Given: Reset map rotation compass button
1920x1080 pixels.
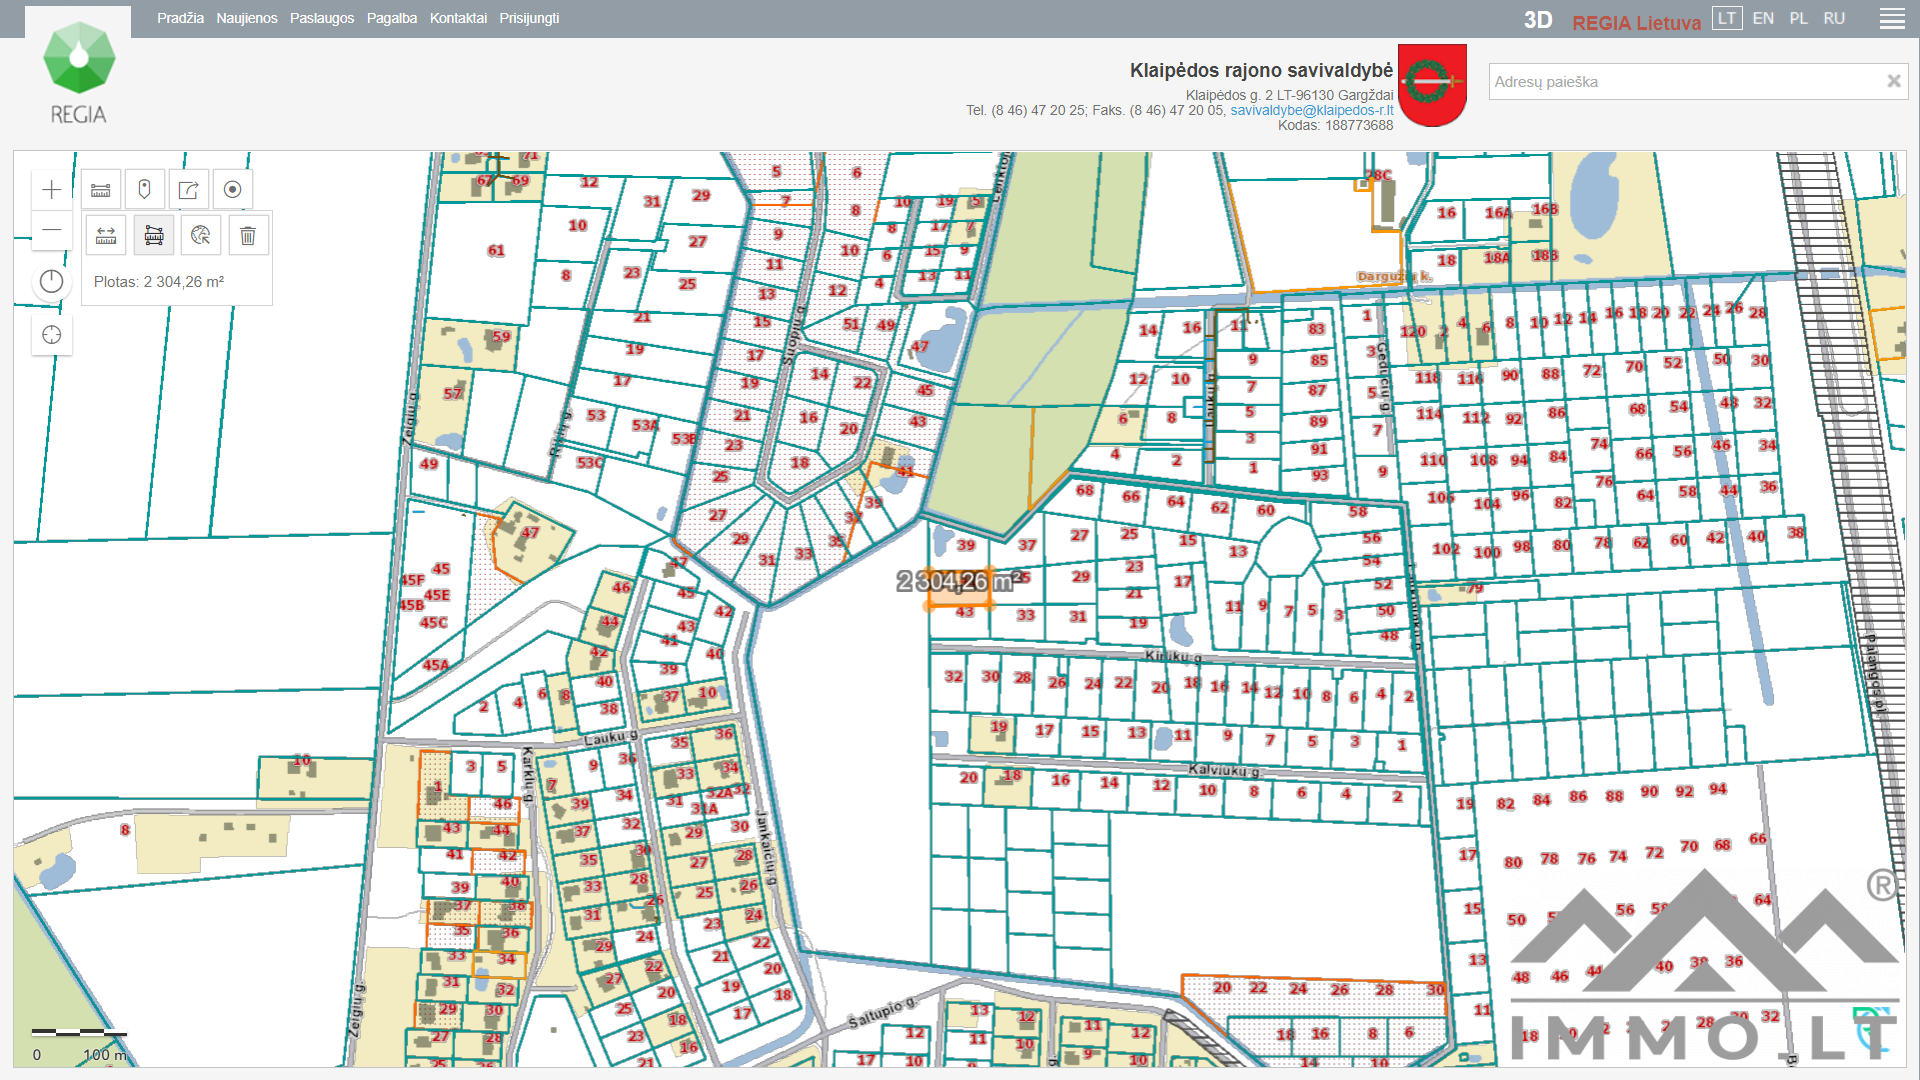Looking at the screenshot, I should tap(52, 282).
